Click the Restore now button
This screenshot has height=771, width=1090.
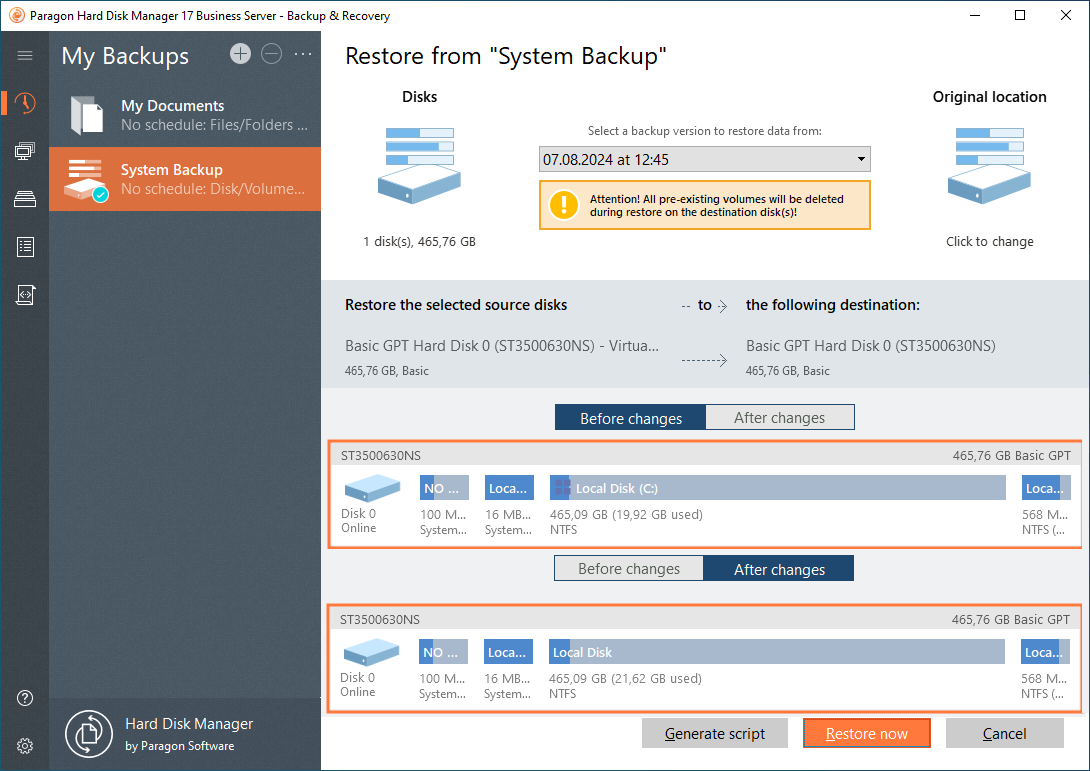pos(866,734)
